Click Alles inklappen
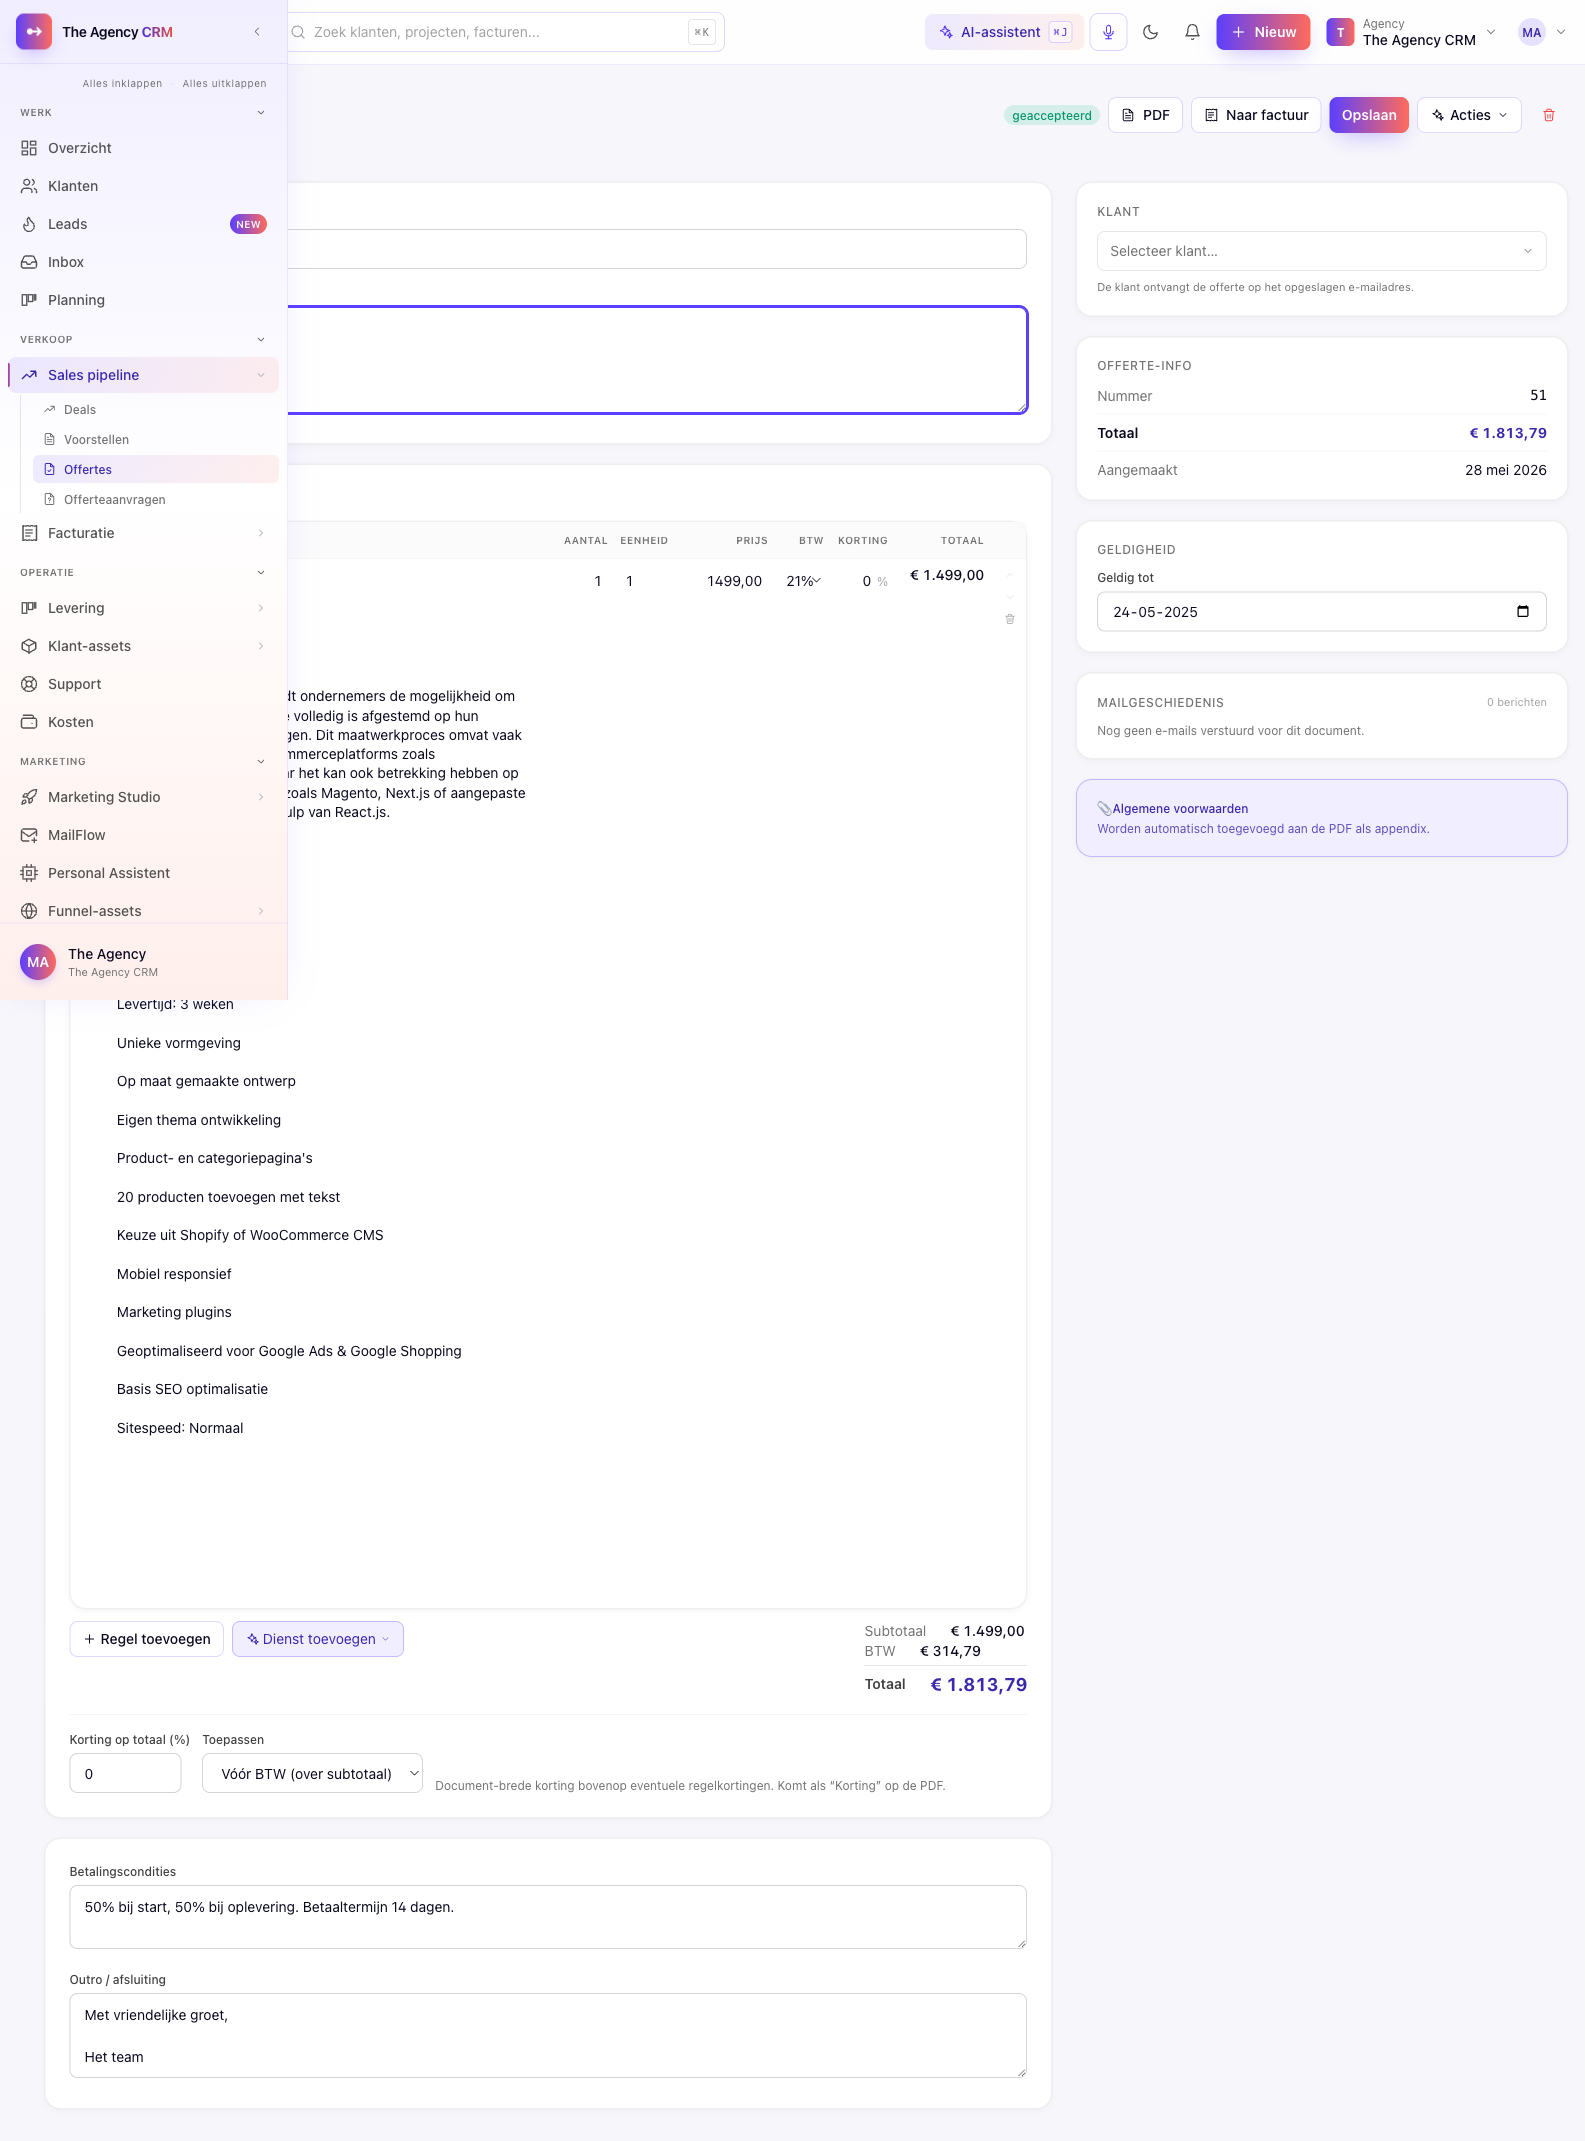1585x2141 pixels. (x=122, y=83)
